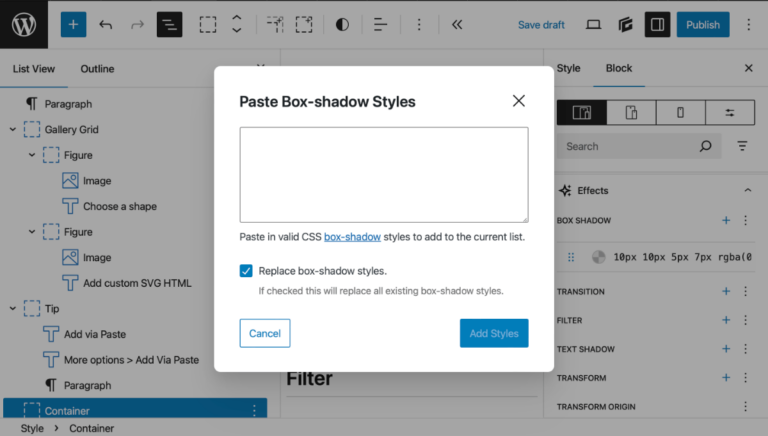This screenshot has width=768, height=436.
Task: Switch to the Style sidebar tab
Action: pos(568,68)
